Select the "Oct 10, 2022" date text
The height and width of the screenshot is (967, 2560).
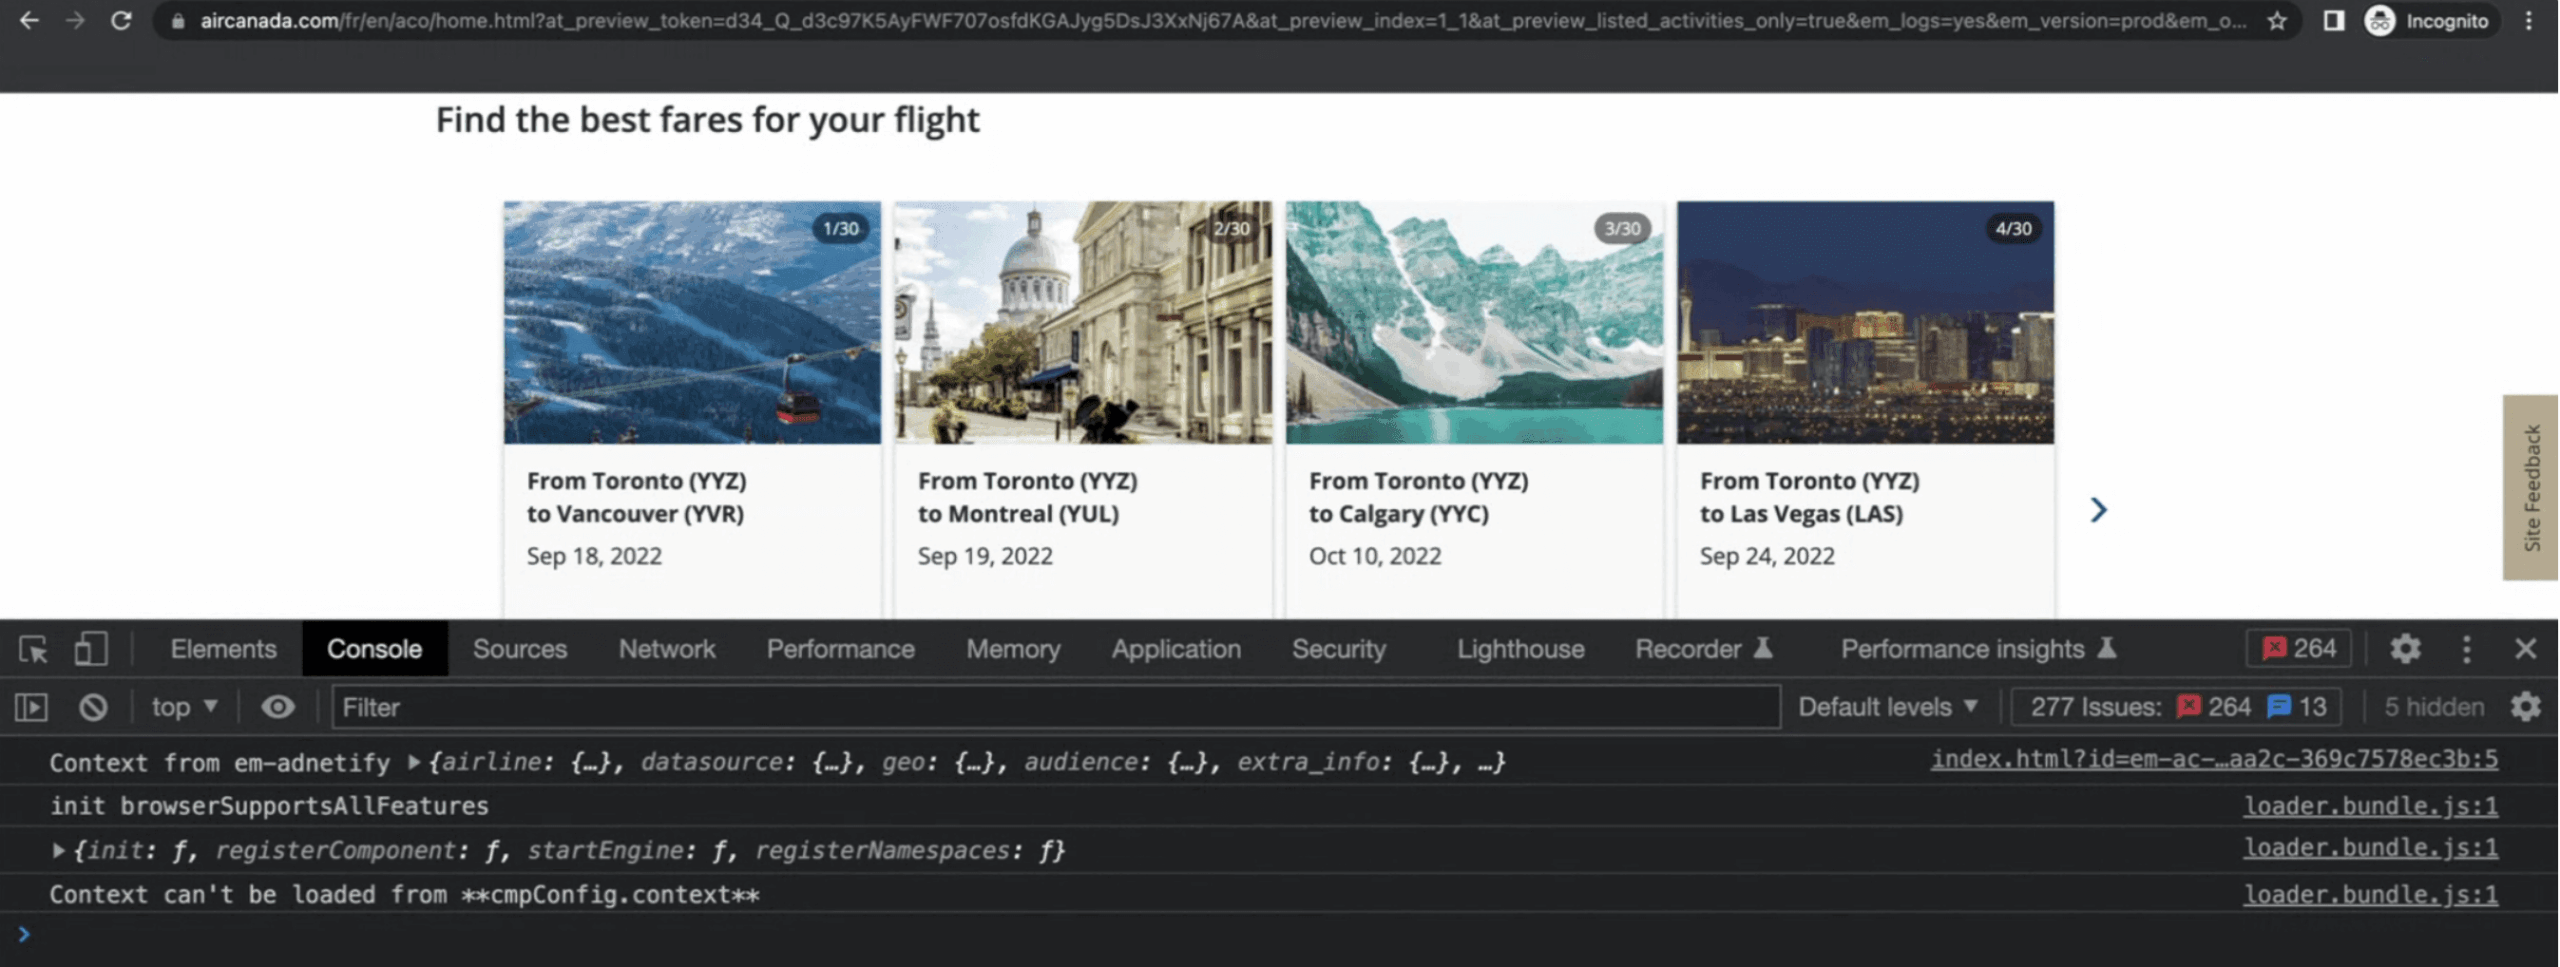point(1375,556)
